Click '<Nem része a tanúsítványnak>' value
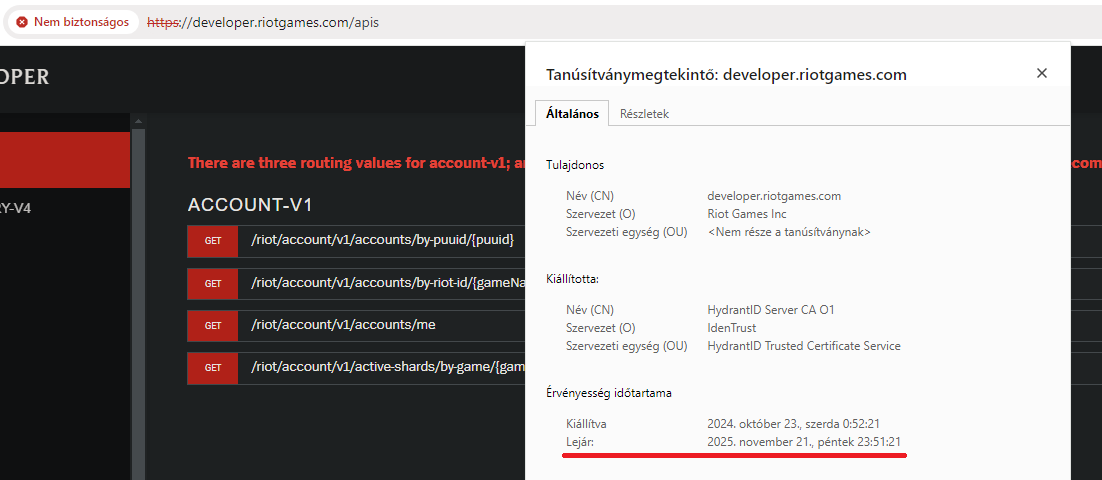 coord(789,231)
